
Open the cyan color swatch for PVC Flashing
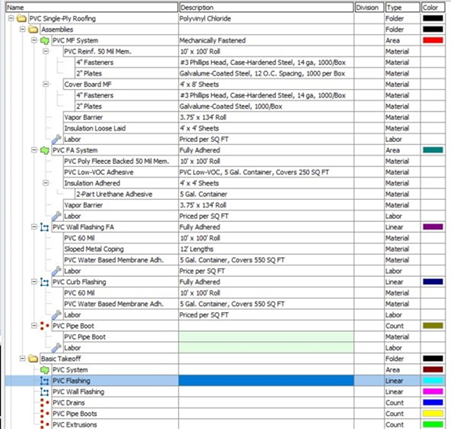tap(433, 381)
